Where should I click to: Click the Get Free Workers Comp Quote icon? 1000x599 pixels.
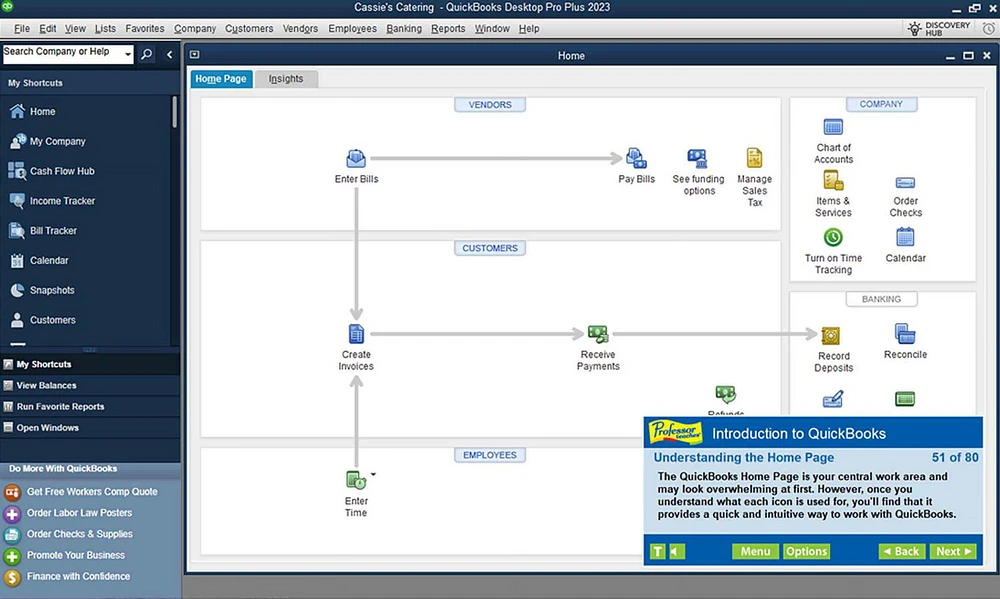coord(12,492)
